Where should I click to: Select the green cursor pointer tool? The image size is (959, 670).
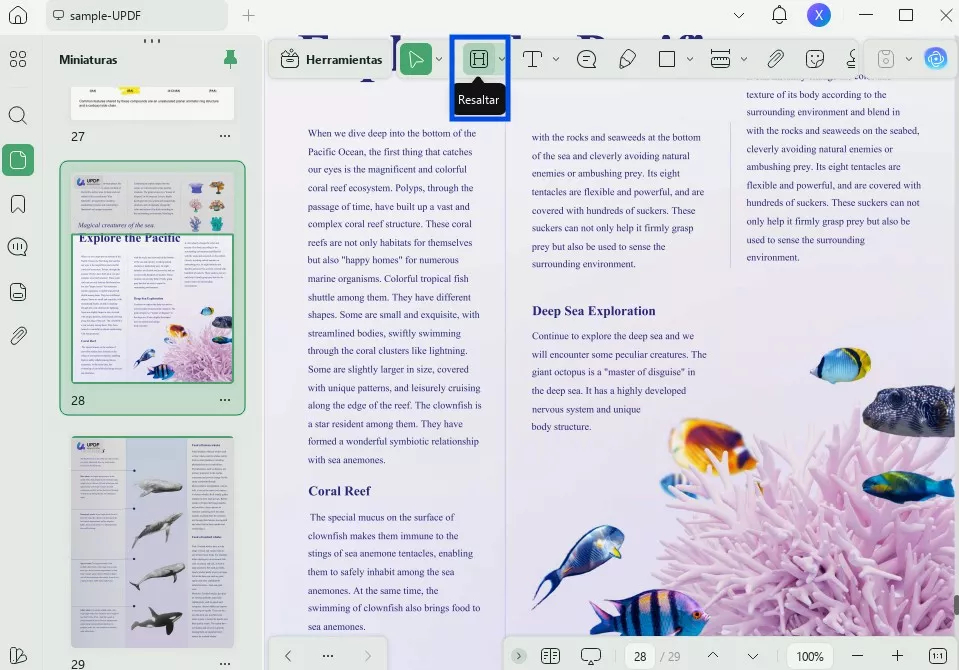pyautogui.click(x=416, y=59)
